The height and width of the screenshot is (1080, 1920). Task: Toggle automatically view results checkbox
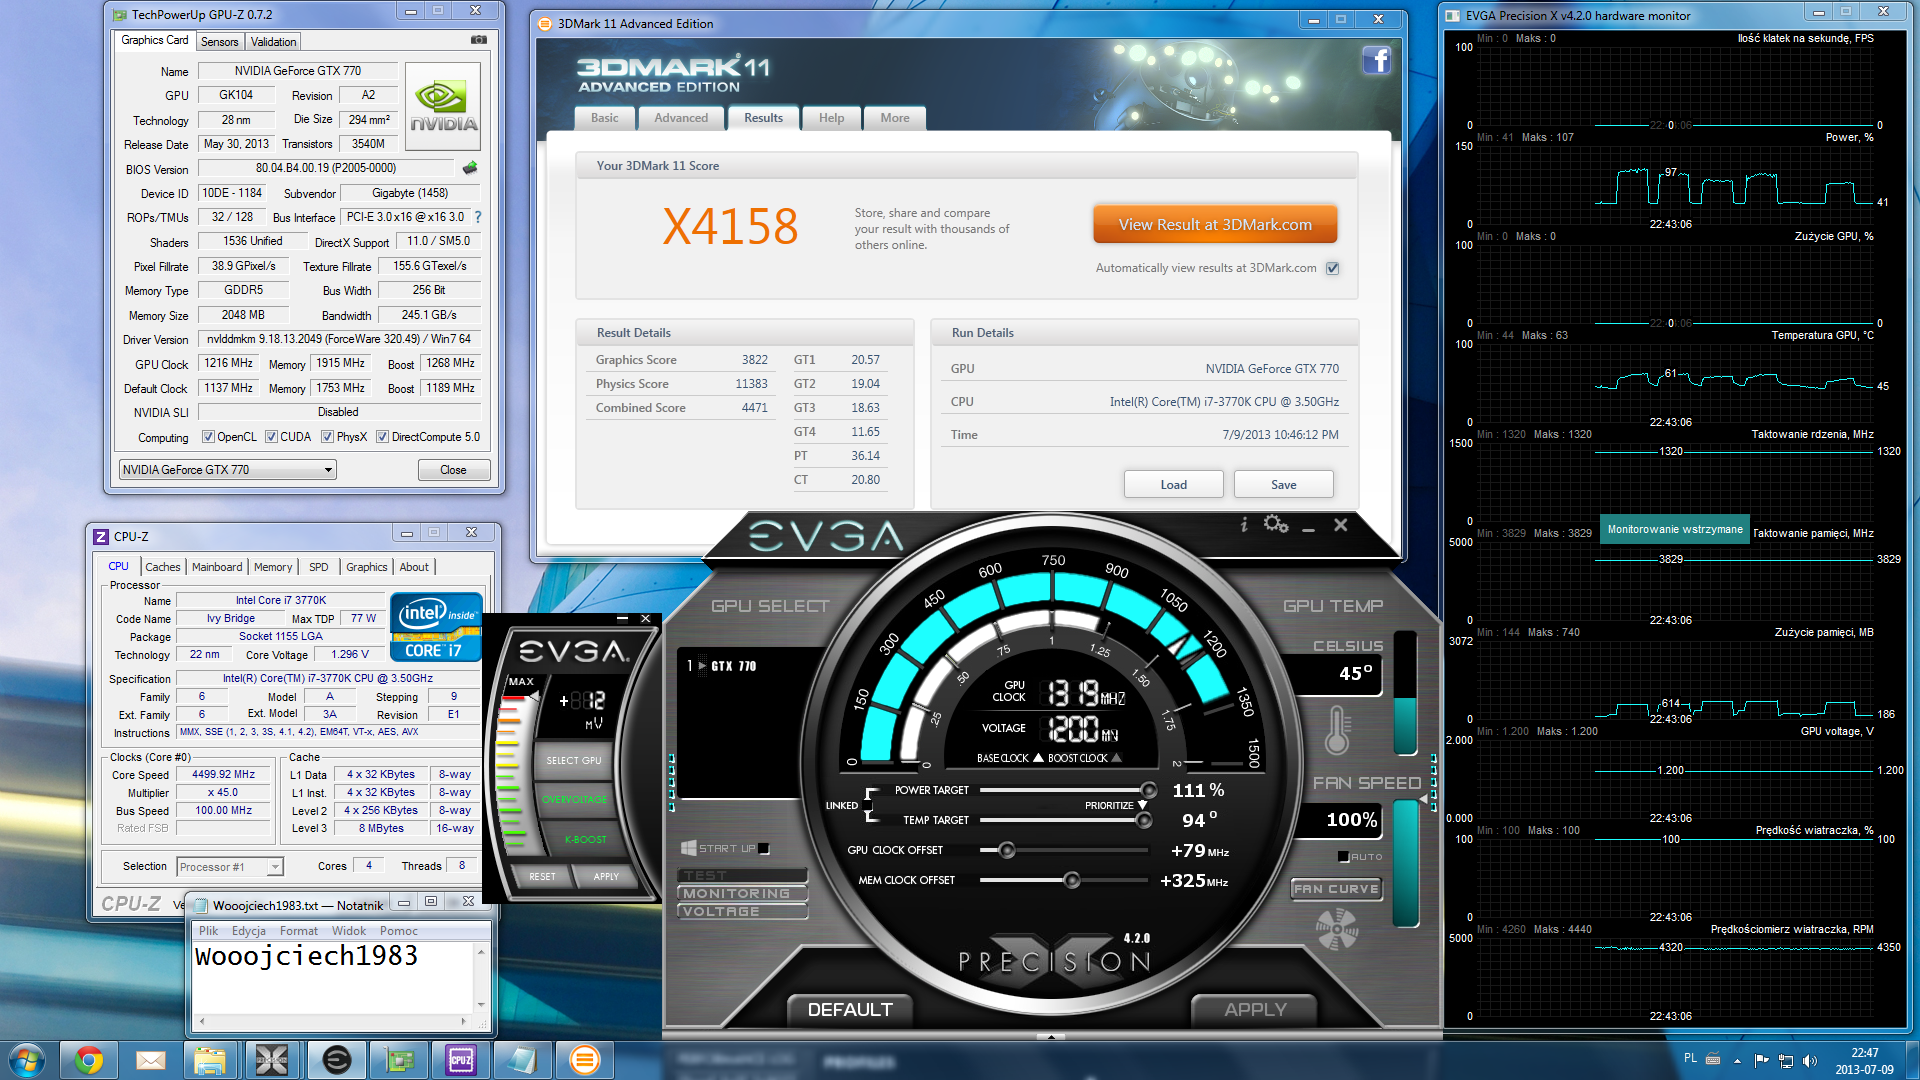coord(1332,268)
